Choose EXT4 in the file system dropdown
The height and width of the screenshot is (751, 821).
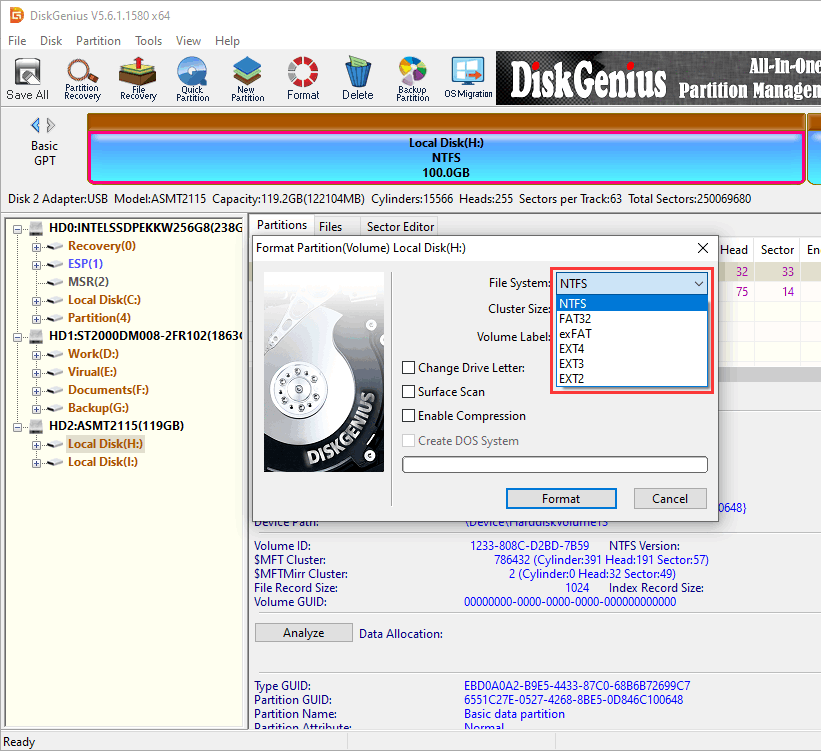573,349
